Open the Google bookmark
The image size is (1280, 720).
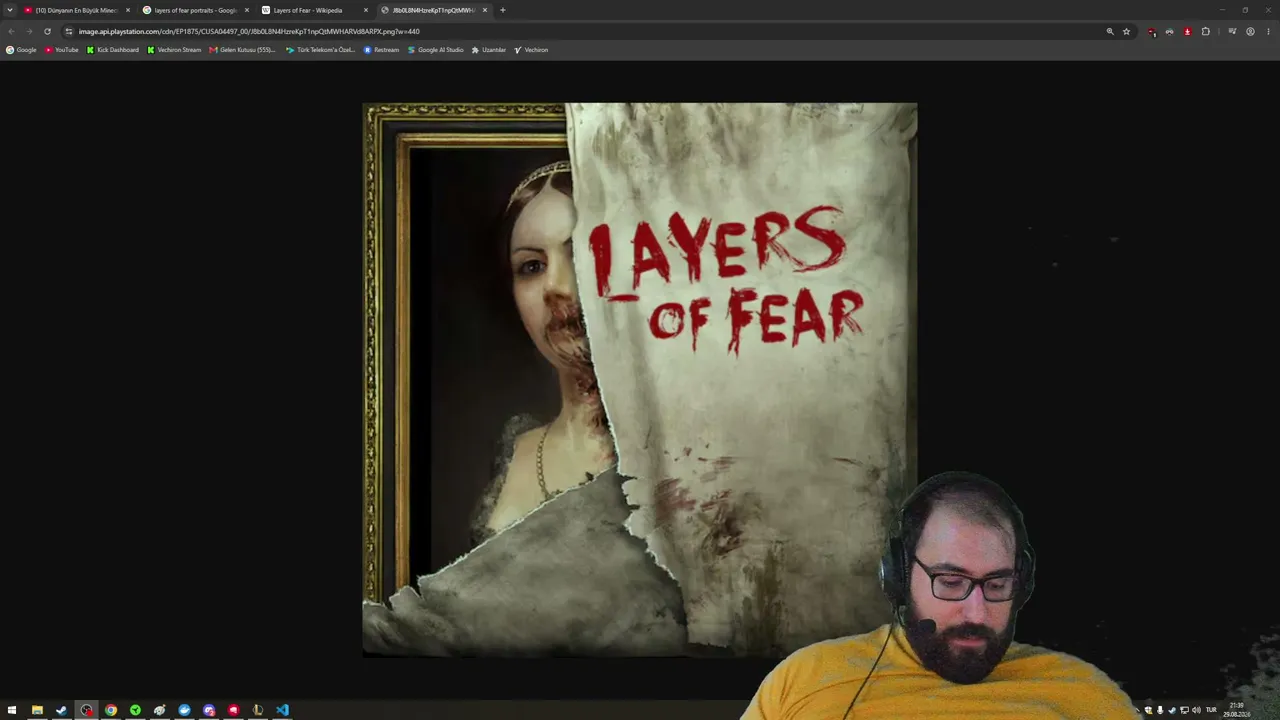pyautogui.click(x=21, y=50)
